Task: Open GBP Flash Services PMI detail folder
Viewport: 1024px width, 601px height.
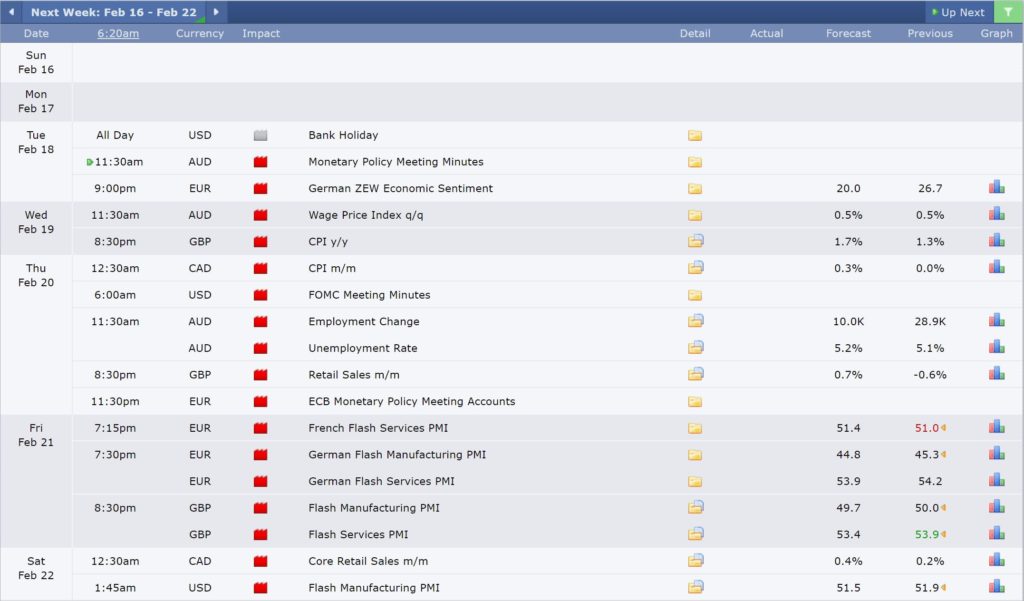Action: click(x=696, y=534)
